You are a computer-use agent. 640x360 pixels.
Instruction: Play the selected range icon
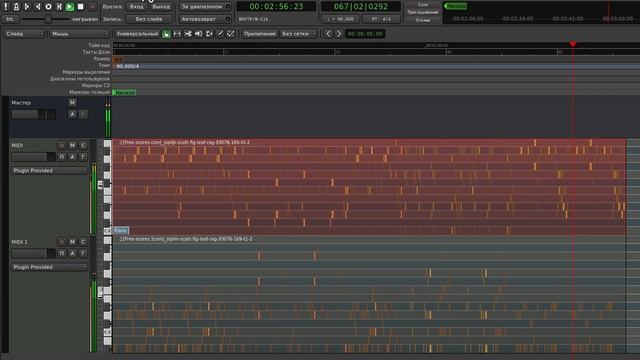tap(59, 7)
